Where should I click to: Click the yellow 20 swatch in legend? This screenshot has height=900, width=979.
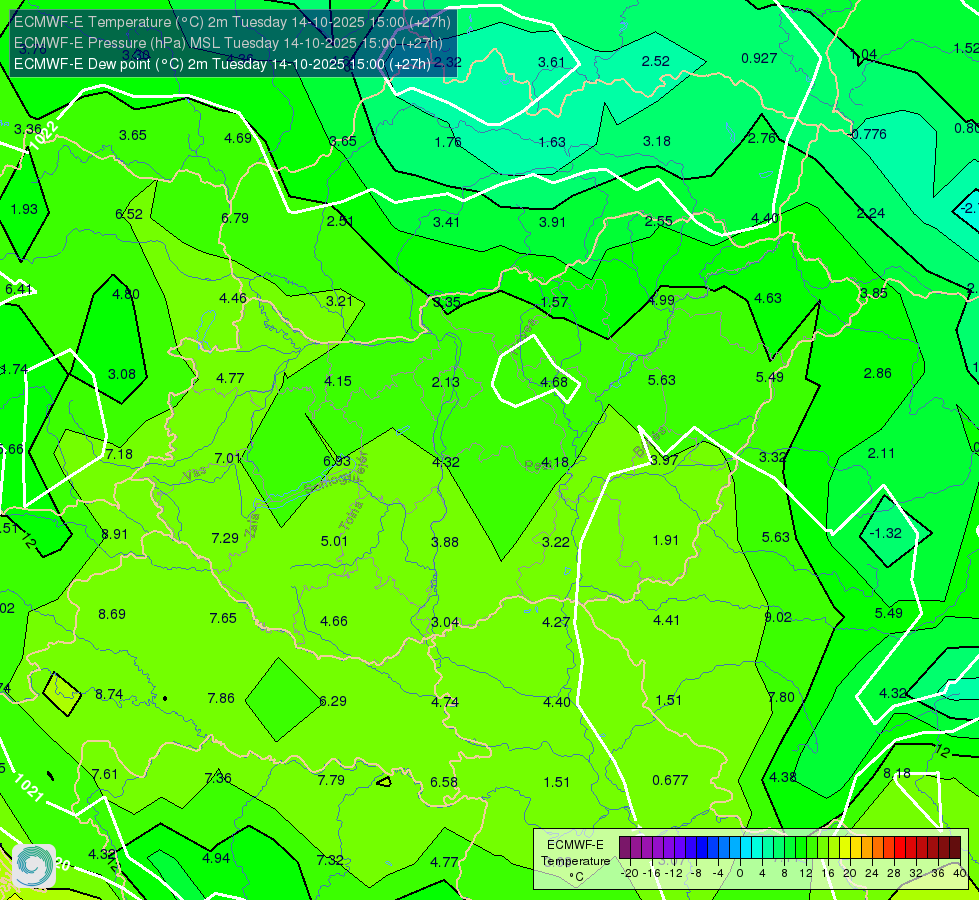tap(844, 848)
